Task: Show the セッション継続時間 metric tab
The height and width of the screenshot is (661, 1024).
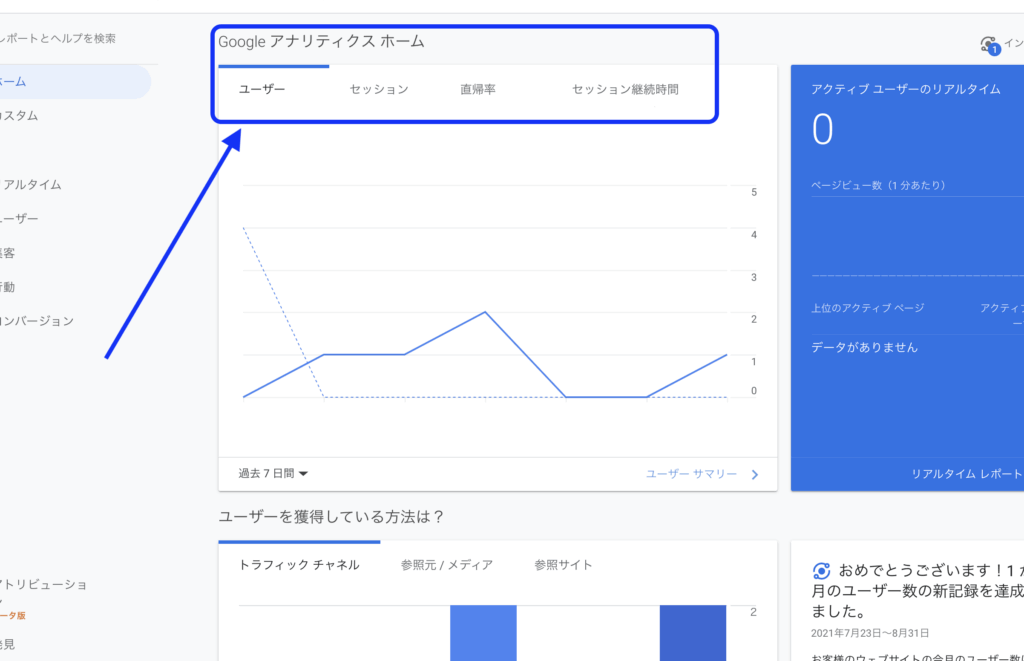Action: (x=625, y=89)
